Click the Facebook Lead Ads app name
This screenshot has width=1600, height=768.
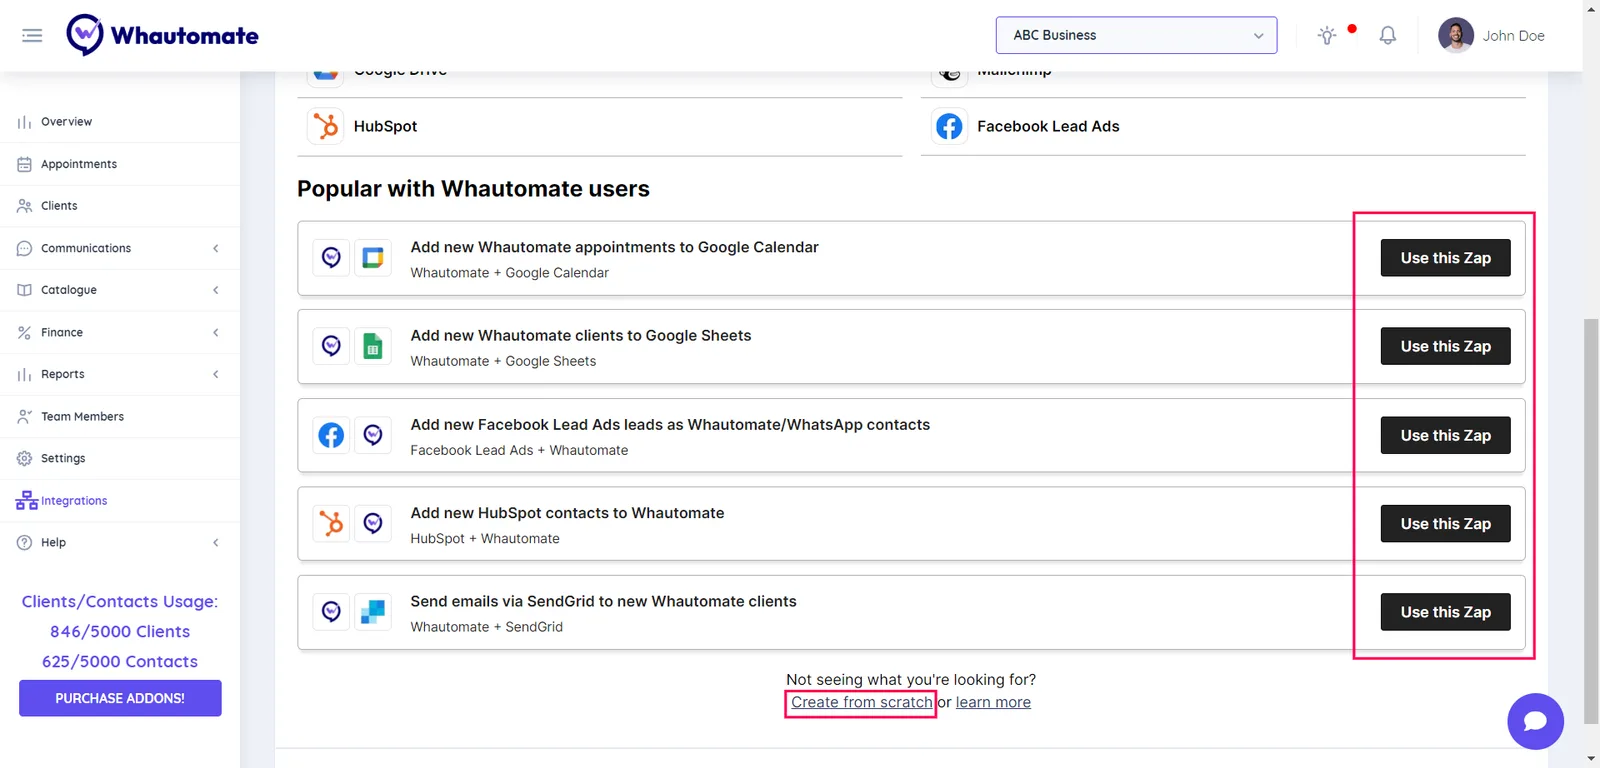pyautogui.click(x=1048, y=126)
